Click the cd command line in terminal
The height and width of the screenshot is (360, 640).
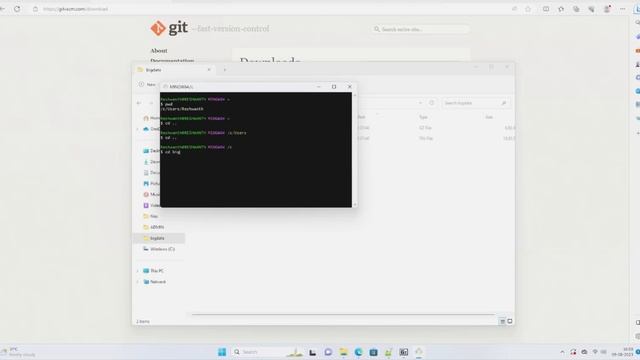pyautogui.click(x=170, y=152)
